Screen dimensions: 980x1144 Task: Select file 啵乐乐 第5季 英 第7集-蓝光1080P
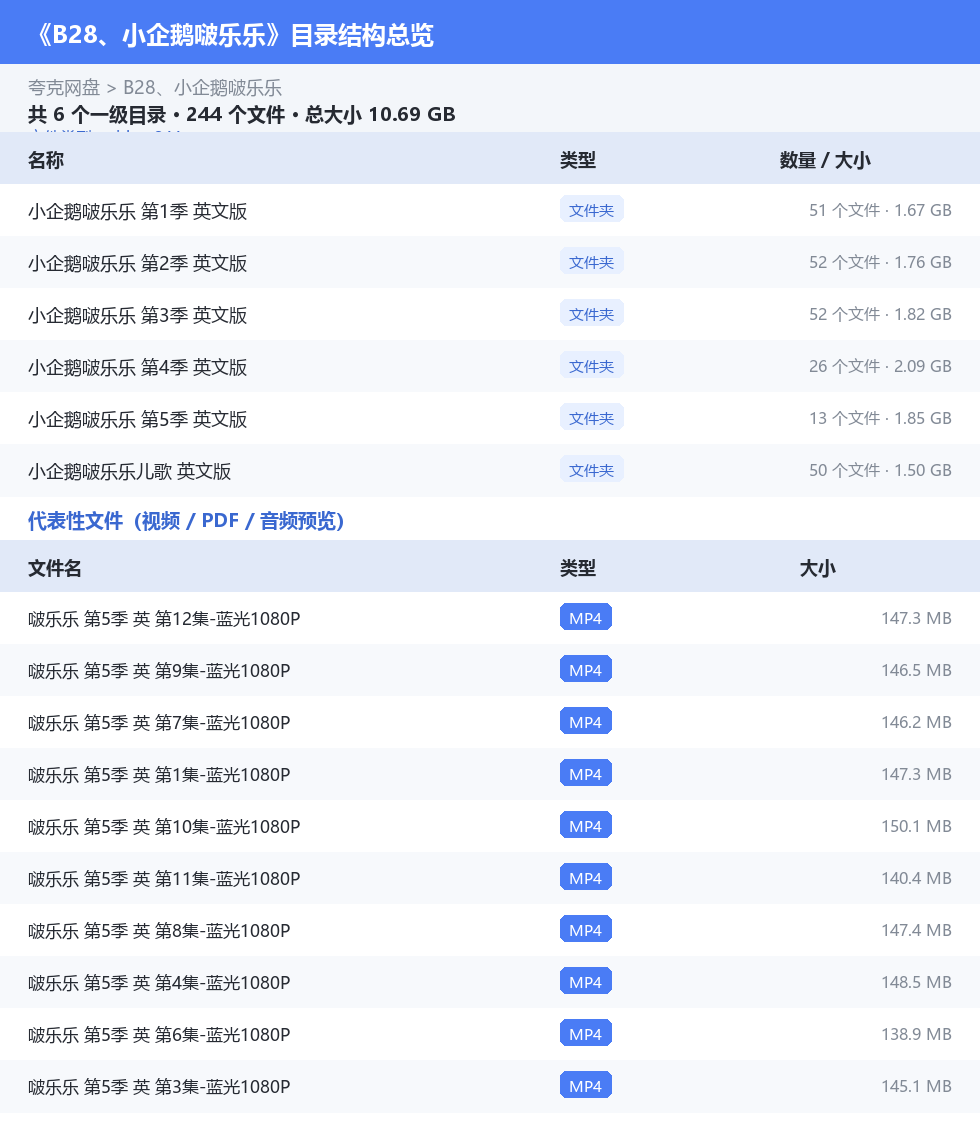tap(159, 723)
